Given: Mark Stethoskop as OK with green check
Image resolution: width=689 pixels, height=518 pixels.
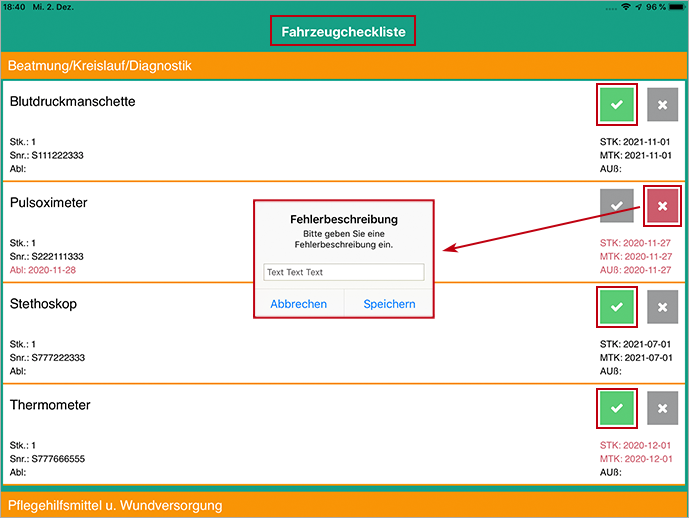Looking at the screenshot, I should (616, 307).
